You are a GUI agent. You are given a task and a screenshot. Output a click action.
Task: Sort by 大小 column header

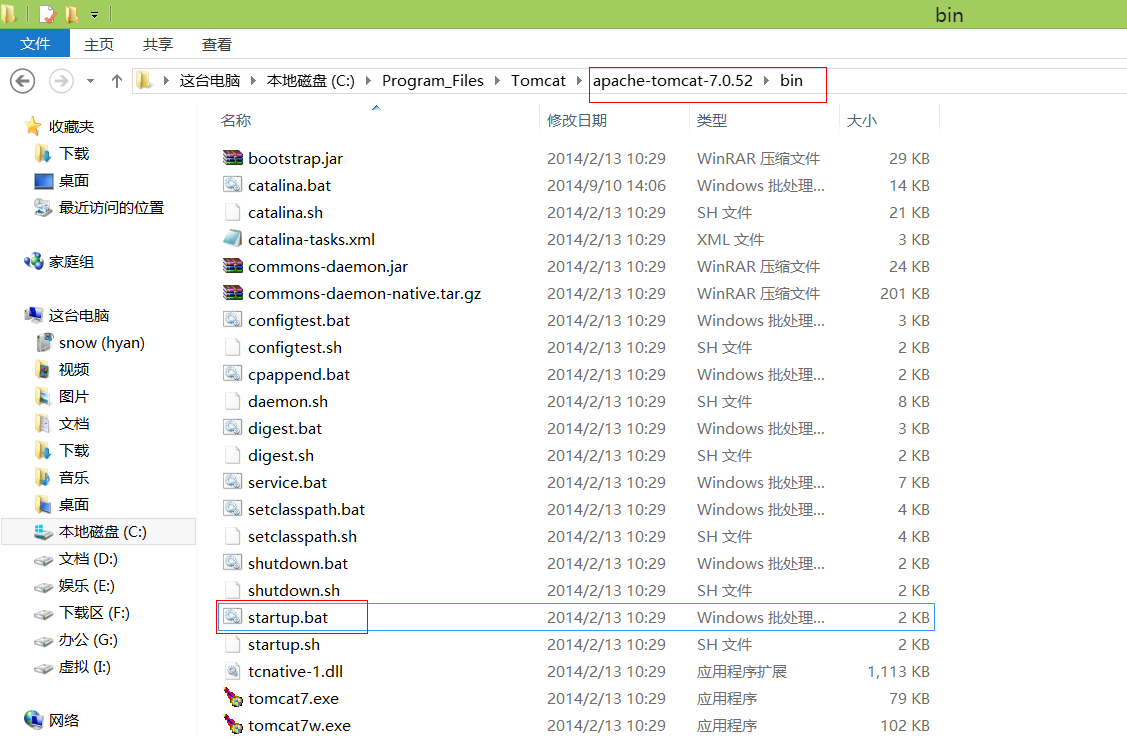click(861, 120)
